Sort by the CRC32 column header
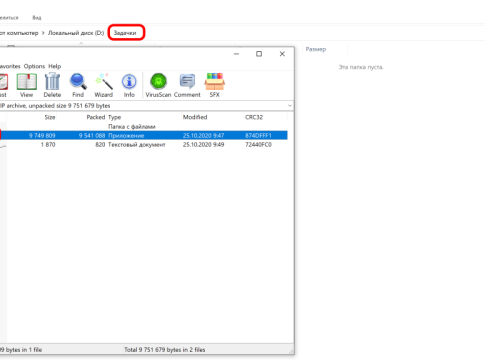Image resolution: width=485 pixels, height=360 pixels. tap(254, 117)
